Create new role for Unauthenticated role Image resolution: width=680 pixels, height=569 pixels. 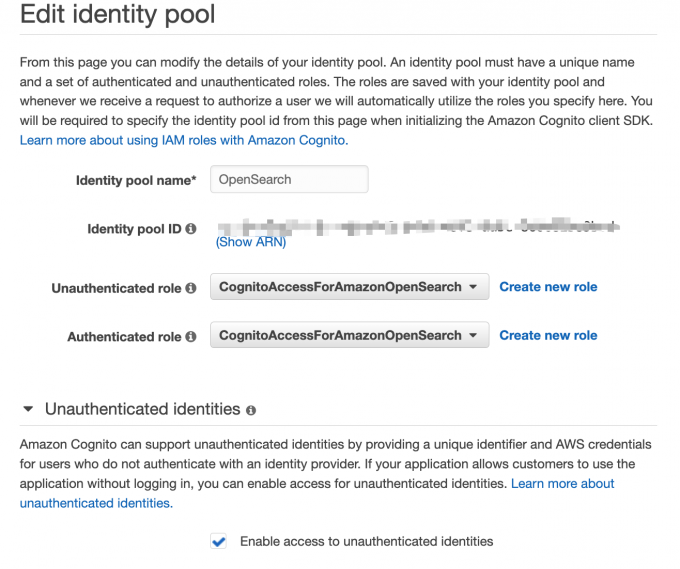[548, 287]
